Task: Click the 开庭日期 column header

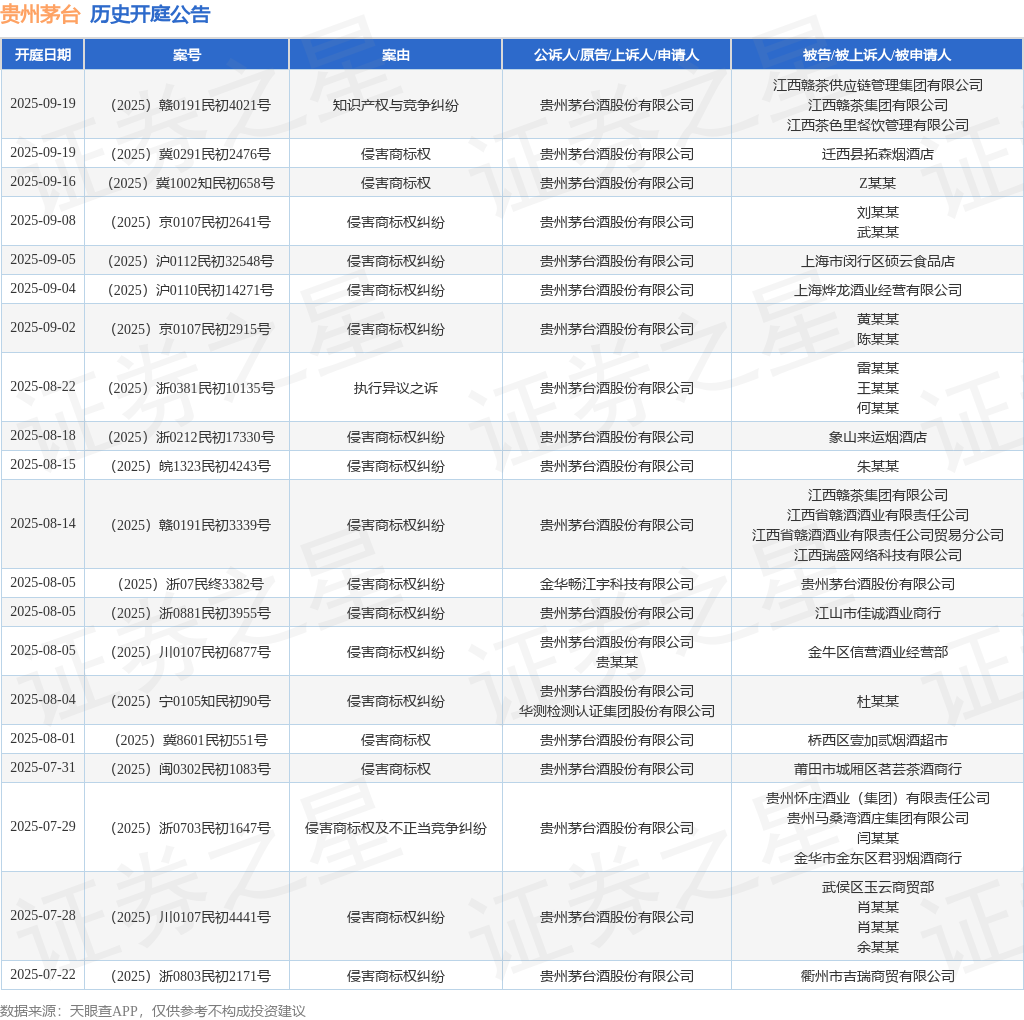Action: pyautogui.click(x=42, y=55)
